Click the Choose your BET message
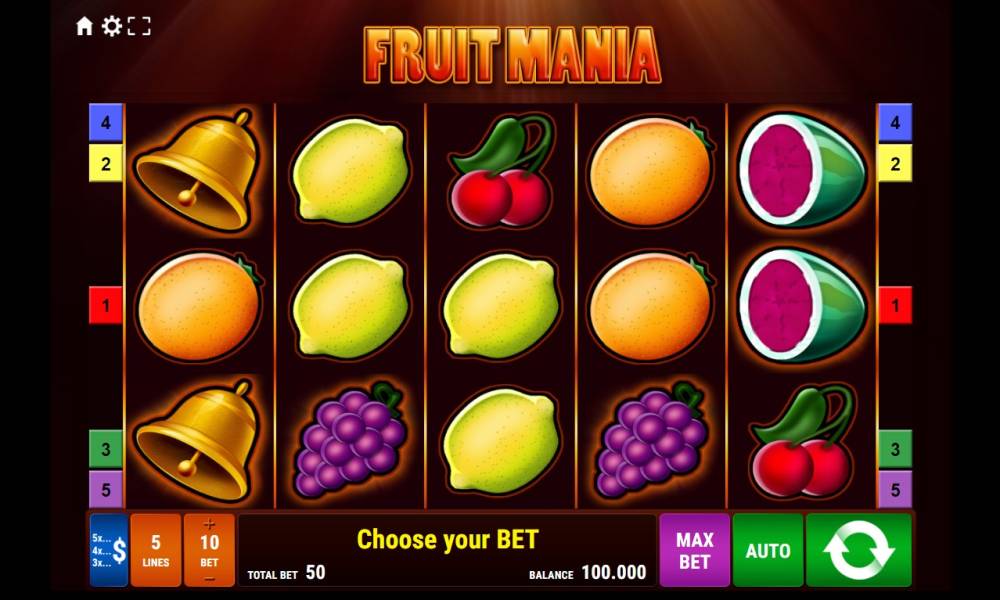Screen dimensions: 1000x600 tap(448, 540)
